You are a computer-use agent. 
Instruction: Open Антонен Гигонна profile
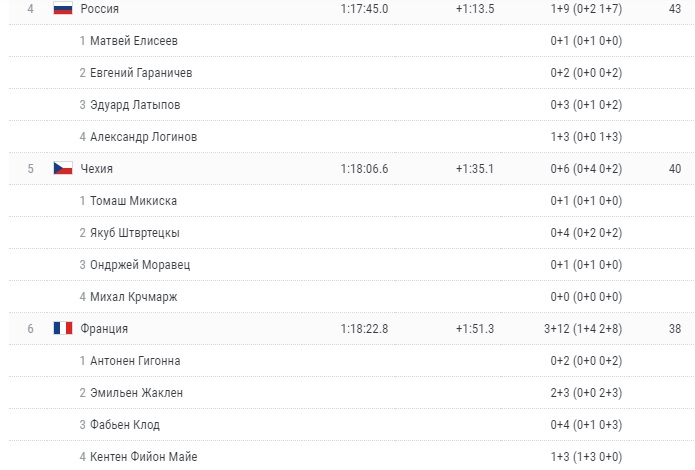(x=135, y=361)
